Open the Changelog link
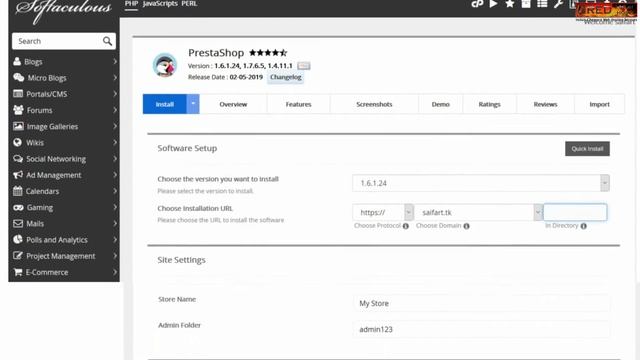The image size is (640, 360). [286, 77]
